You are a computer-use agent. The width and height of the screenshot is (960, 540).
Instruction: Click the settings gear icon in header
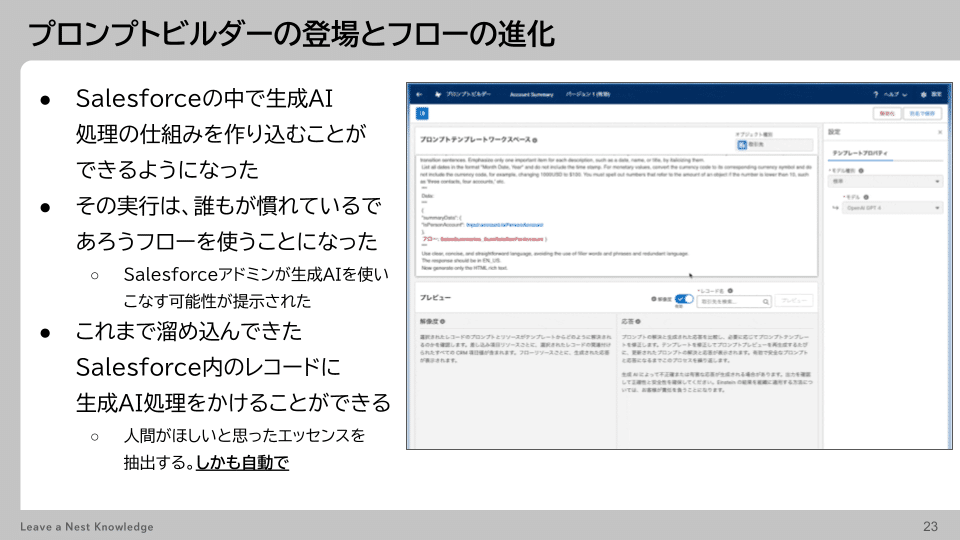pyautogui.click(x=923, y=94)
